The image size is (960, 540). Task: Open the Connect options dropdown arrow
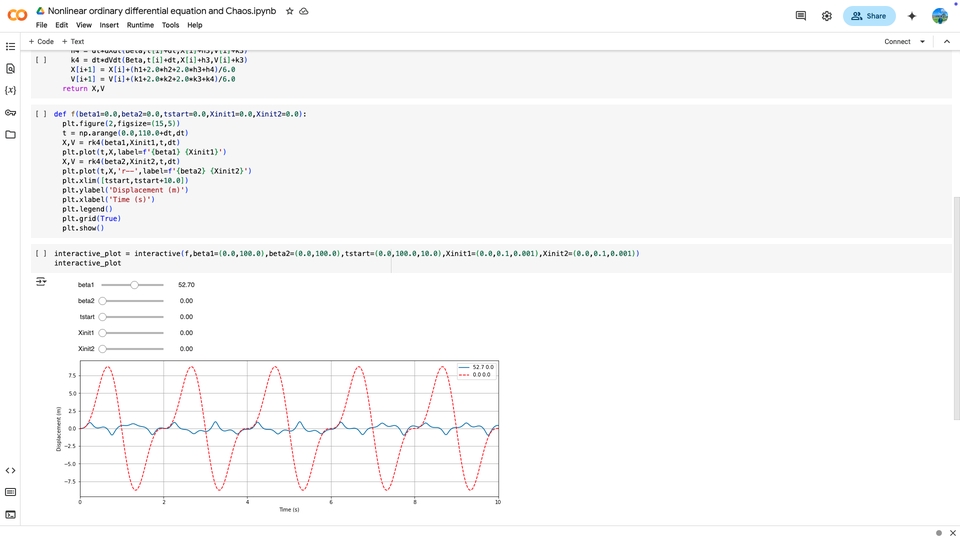click(x=922, y=42)
